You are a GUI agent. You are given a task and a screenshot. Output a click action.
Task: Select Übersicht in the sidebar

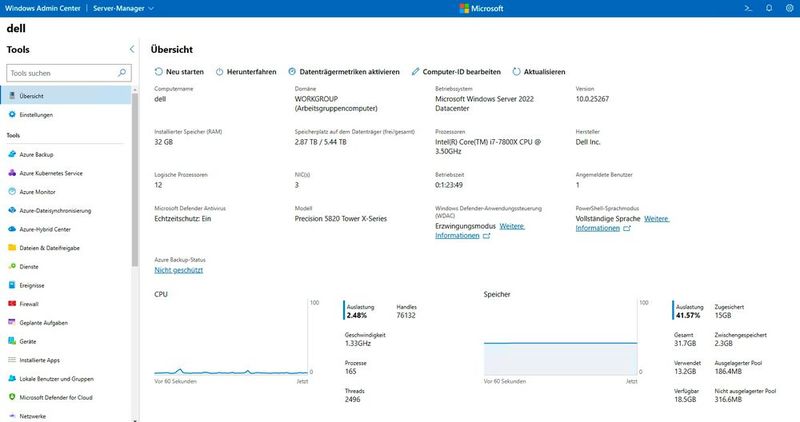[66, 95]
